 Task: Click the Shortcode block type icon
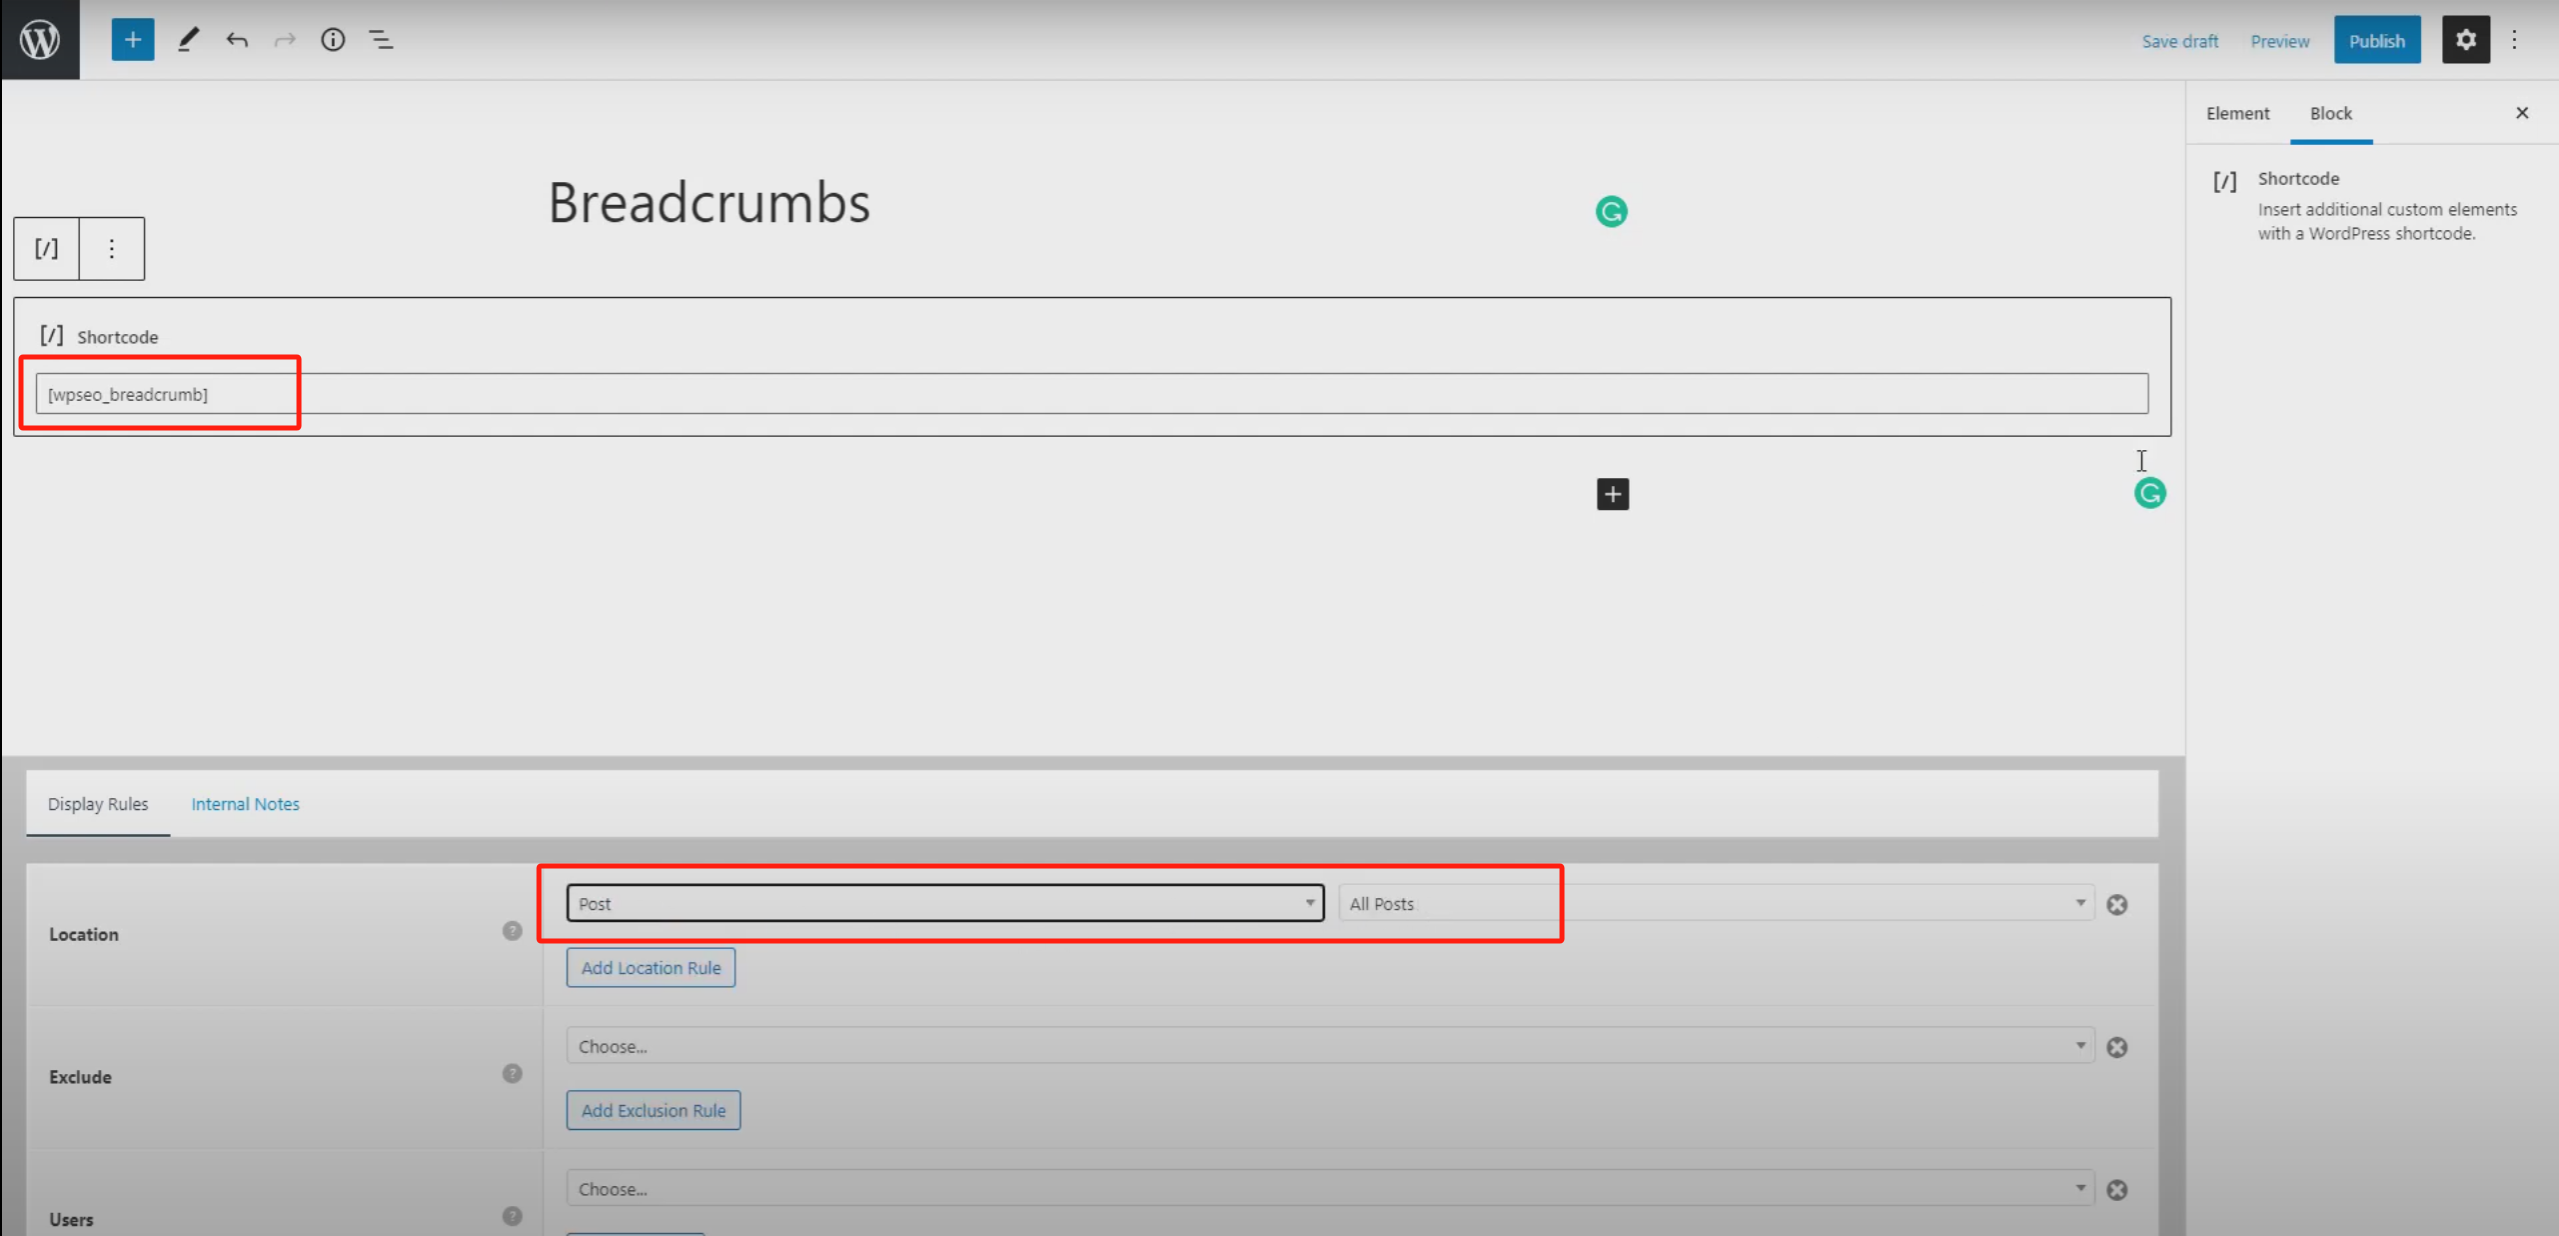coord(46,248)
